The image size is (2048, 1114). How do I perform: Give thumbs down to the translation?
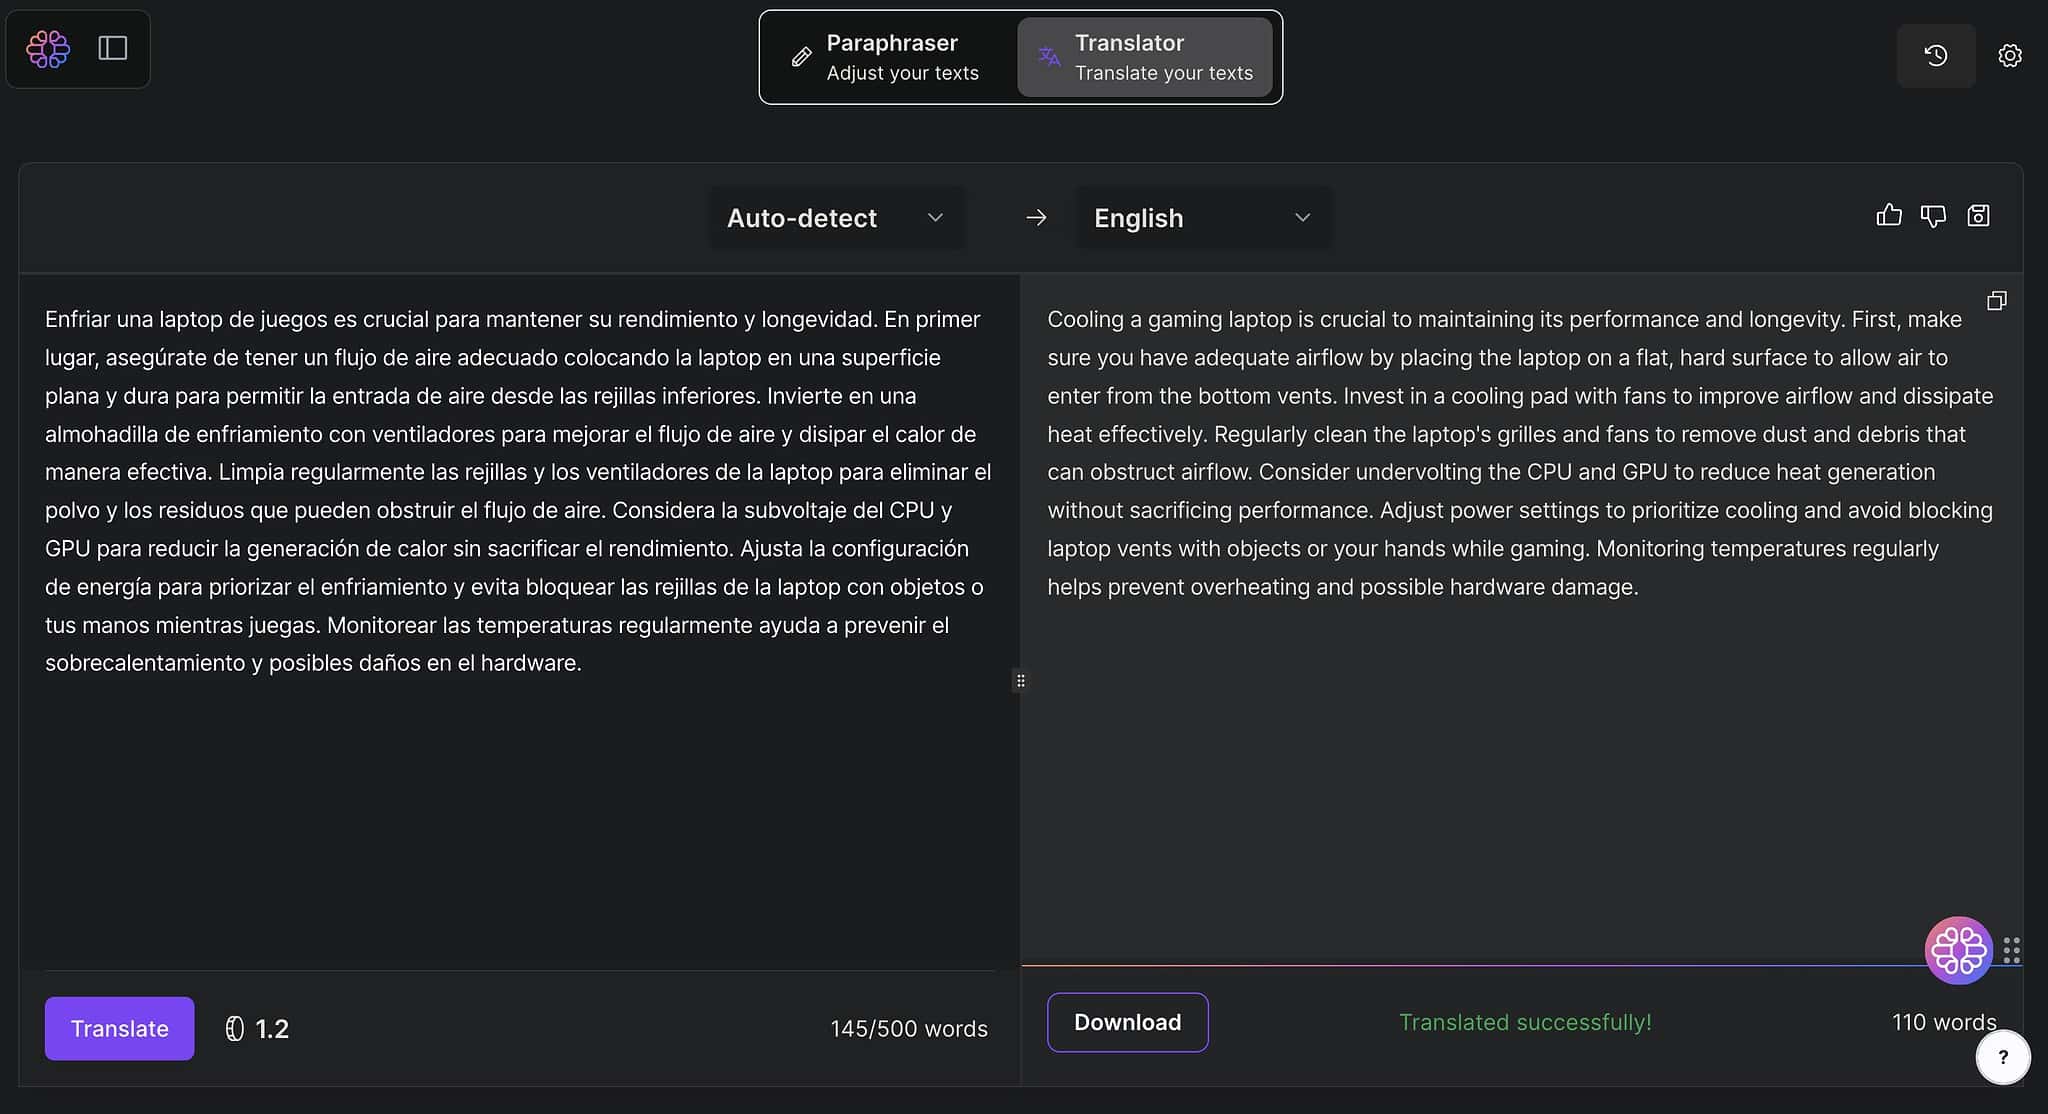[1933, 215]
